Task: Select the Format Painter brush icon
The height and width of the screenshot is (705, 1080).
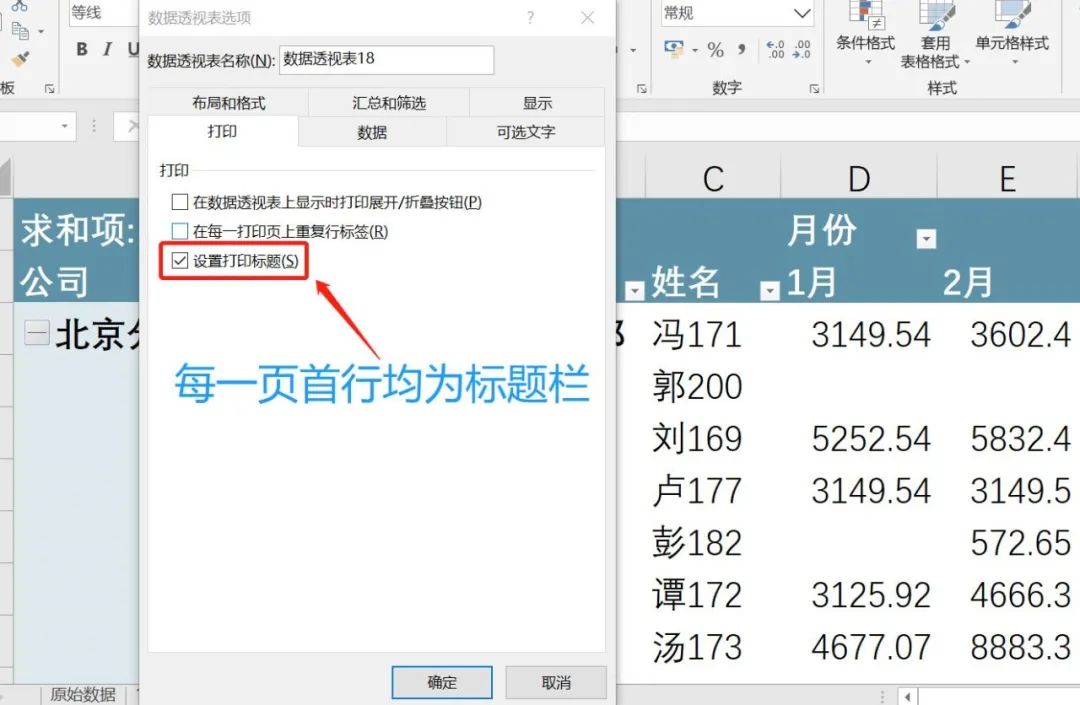Action: (21, 59)
